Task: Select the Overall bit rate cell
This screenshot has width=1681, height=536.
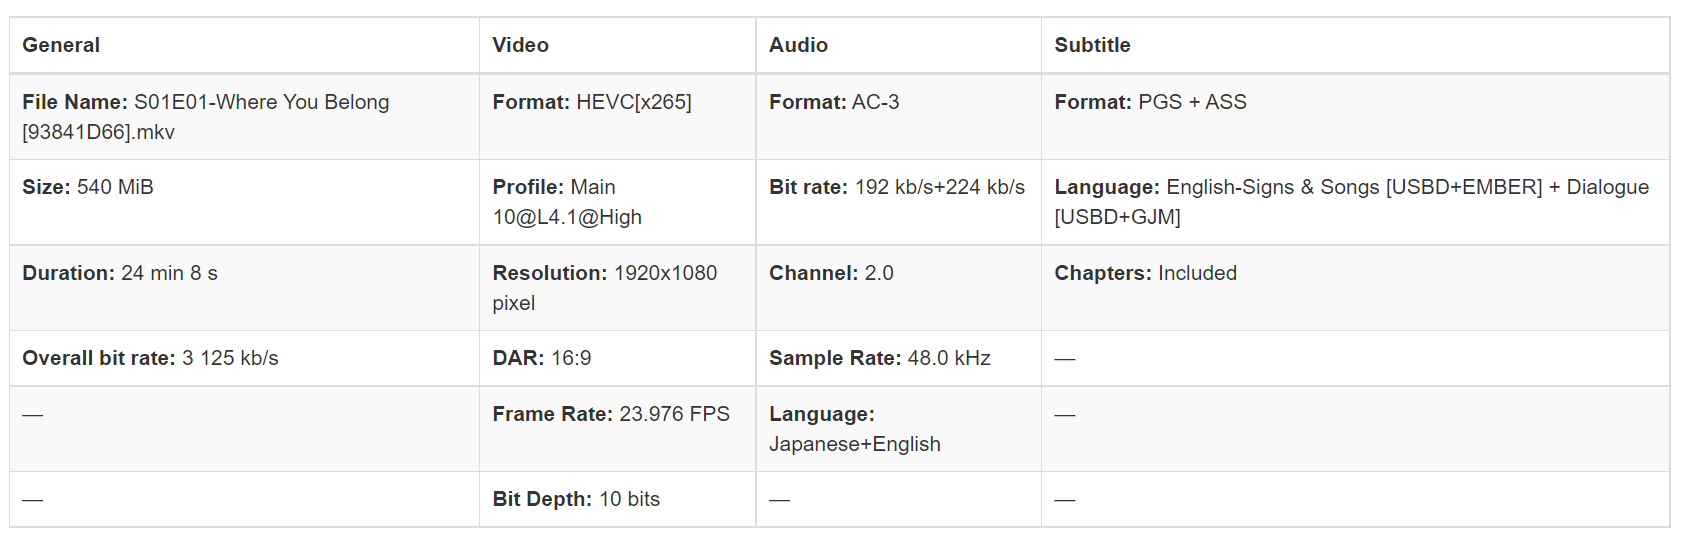Action: coord(244,358)
